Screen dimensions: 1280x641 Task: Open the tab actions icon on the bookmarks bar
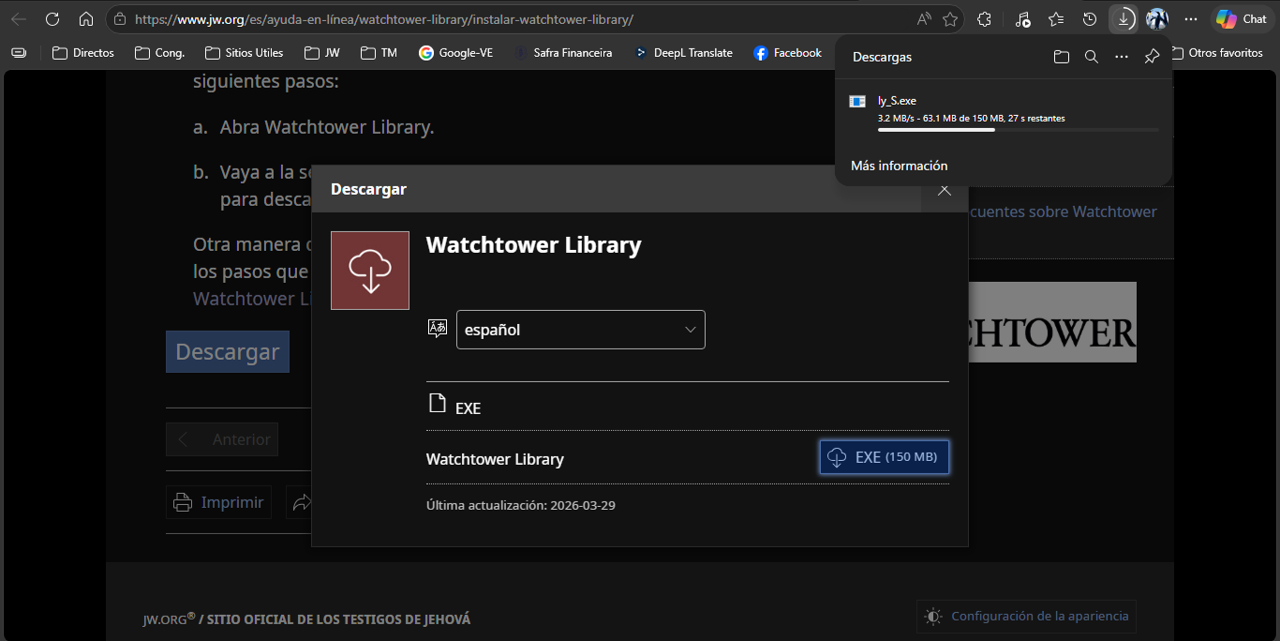[19, 52]
